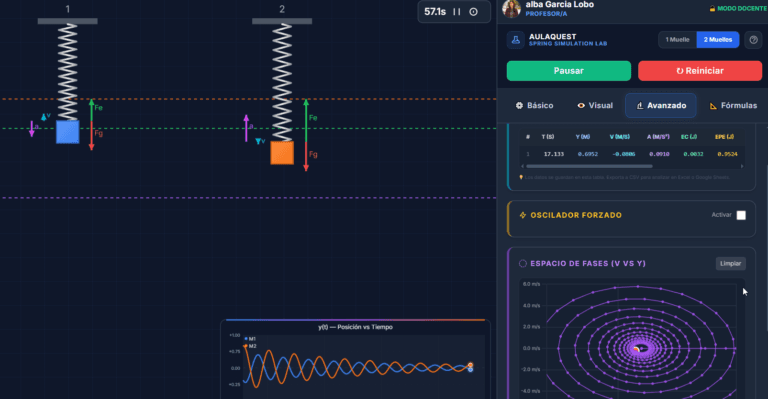
Task: Open the help question-mark icon
Action: click(753, 40)
